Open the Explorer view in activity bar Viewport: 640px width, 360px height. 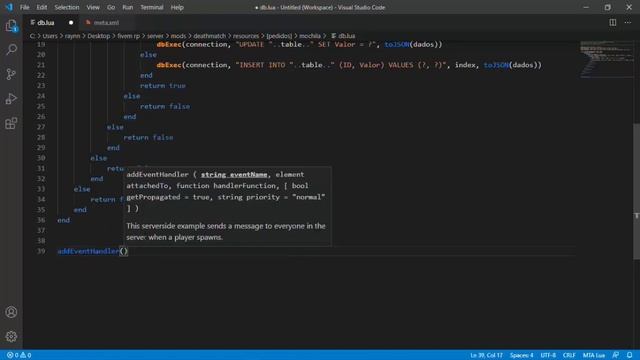point(11,26)
